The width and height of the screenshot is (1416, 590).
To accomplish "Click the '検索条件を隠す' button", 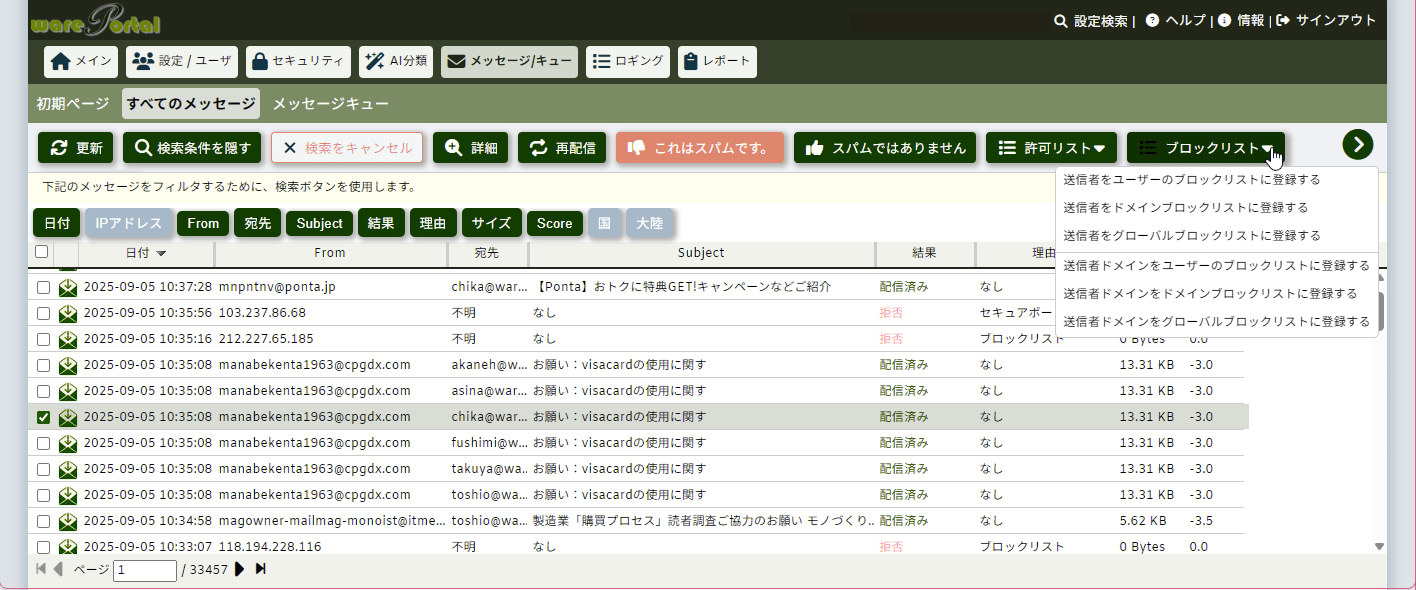I will click(192, 148).
